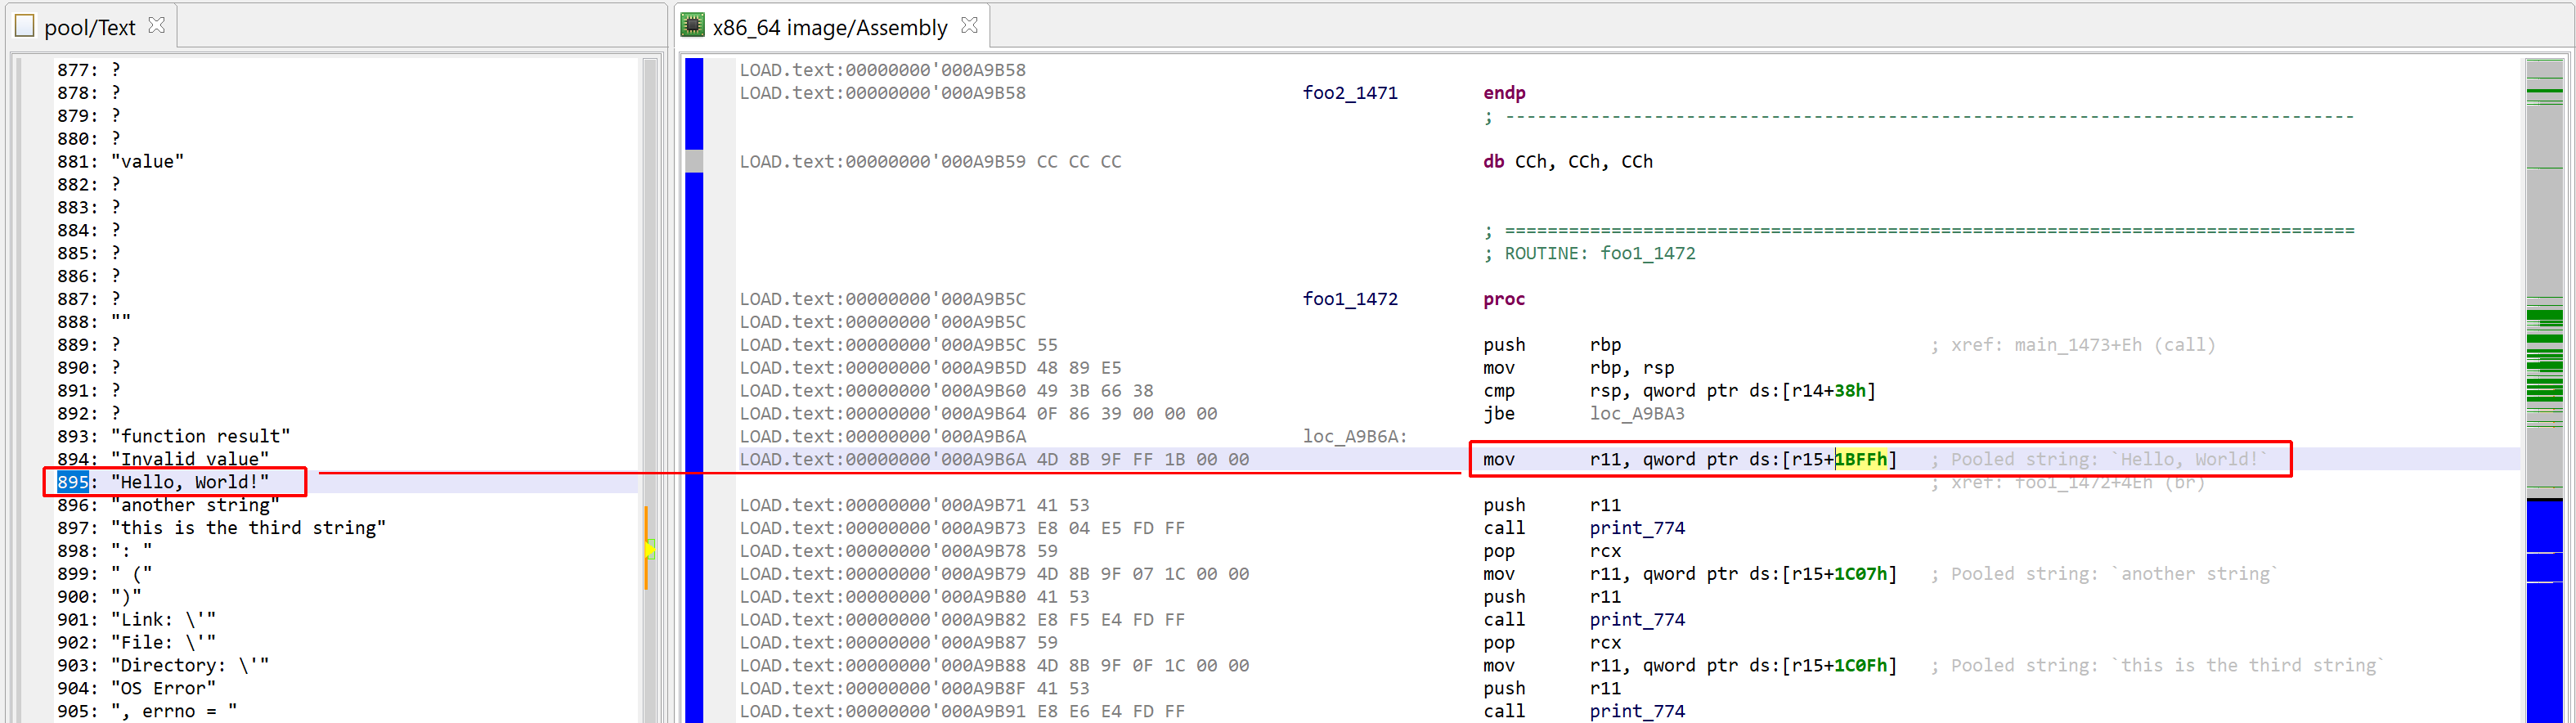
Task: Click the pool/Text vertical scrollbar
Action: click(x=650, y=390)
